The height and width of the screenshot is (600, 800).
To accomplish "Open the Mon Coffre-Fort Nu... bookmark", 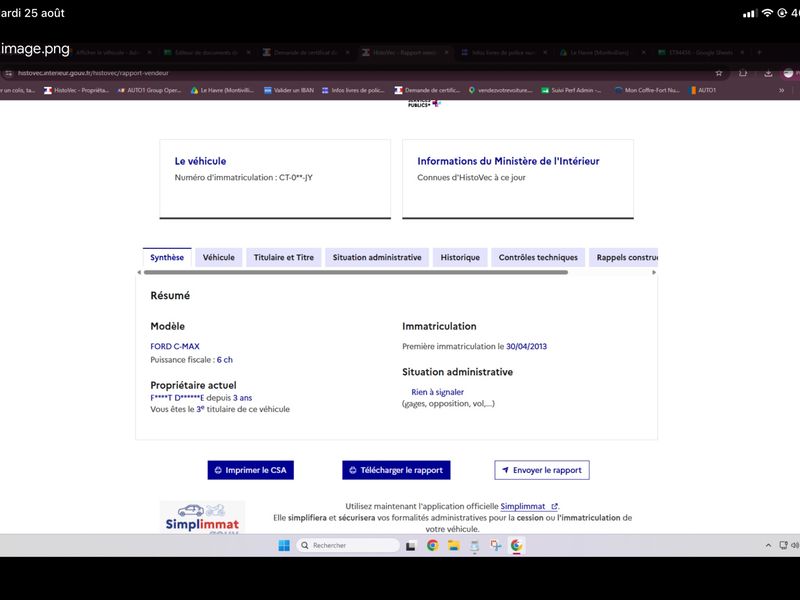I will click(x=647, y=90).
